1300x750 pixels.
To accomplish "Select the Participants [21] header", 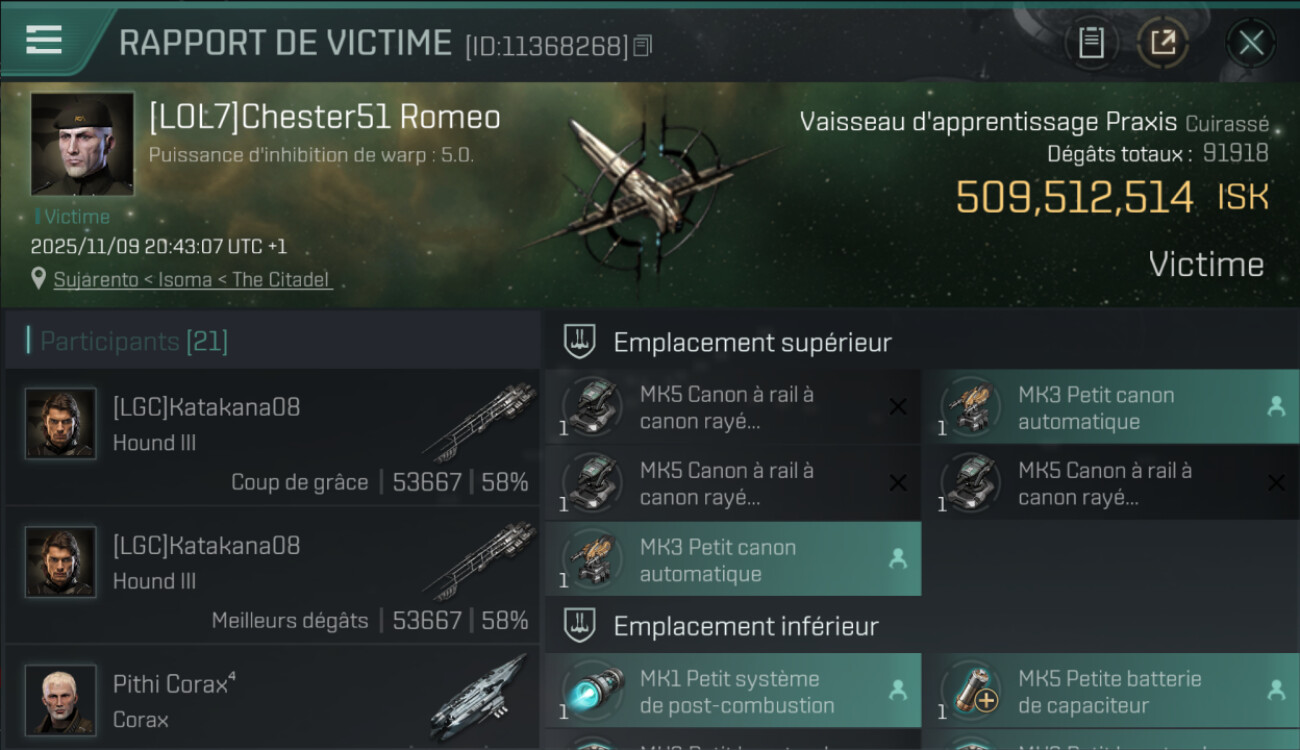I will 133,342.
